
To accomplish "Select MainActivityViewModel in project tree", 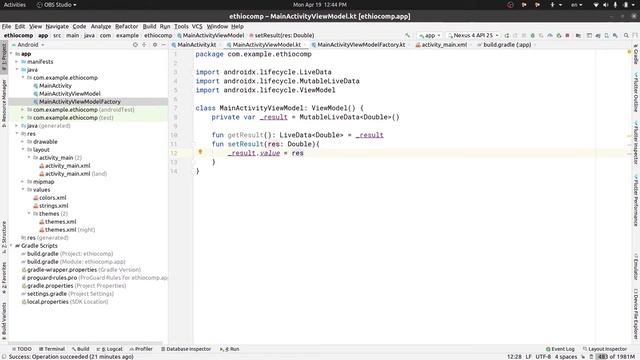I will point(69,93).
